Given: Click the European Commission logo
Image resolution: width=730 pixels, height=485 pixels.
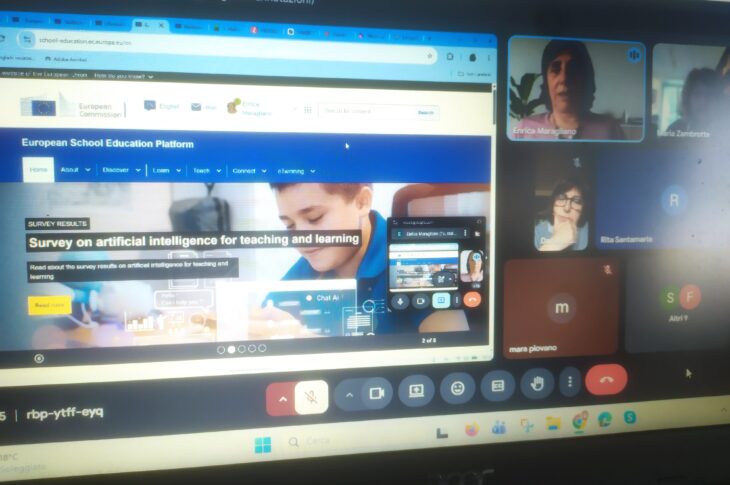Looking at the screenshot, I should (x=72, y=107).
